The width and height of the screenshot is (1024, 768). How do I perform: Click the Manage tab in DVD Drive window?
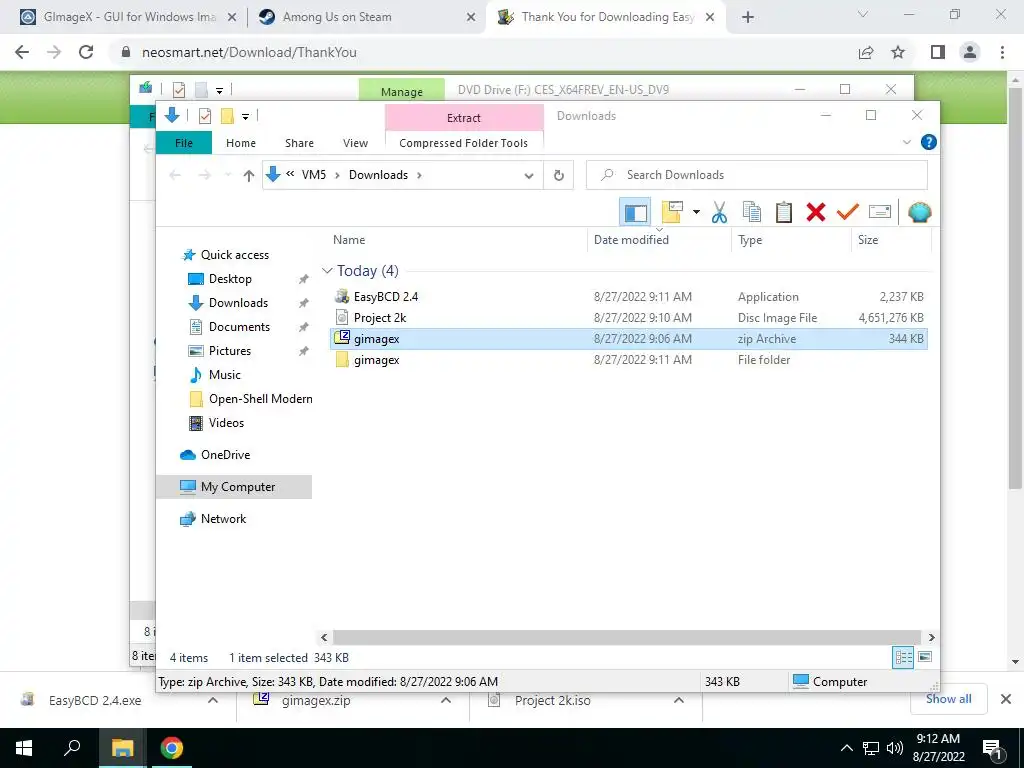pos(402,91)
